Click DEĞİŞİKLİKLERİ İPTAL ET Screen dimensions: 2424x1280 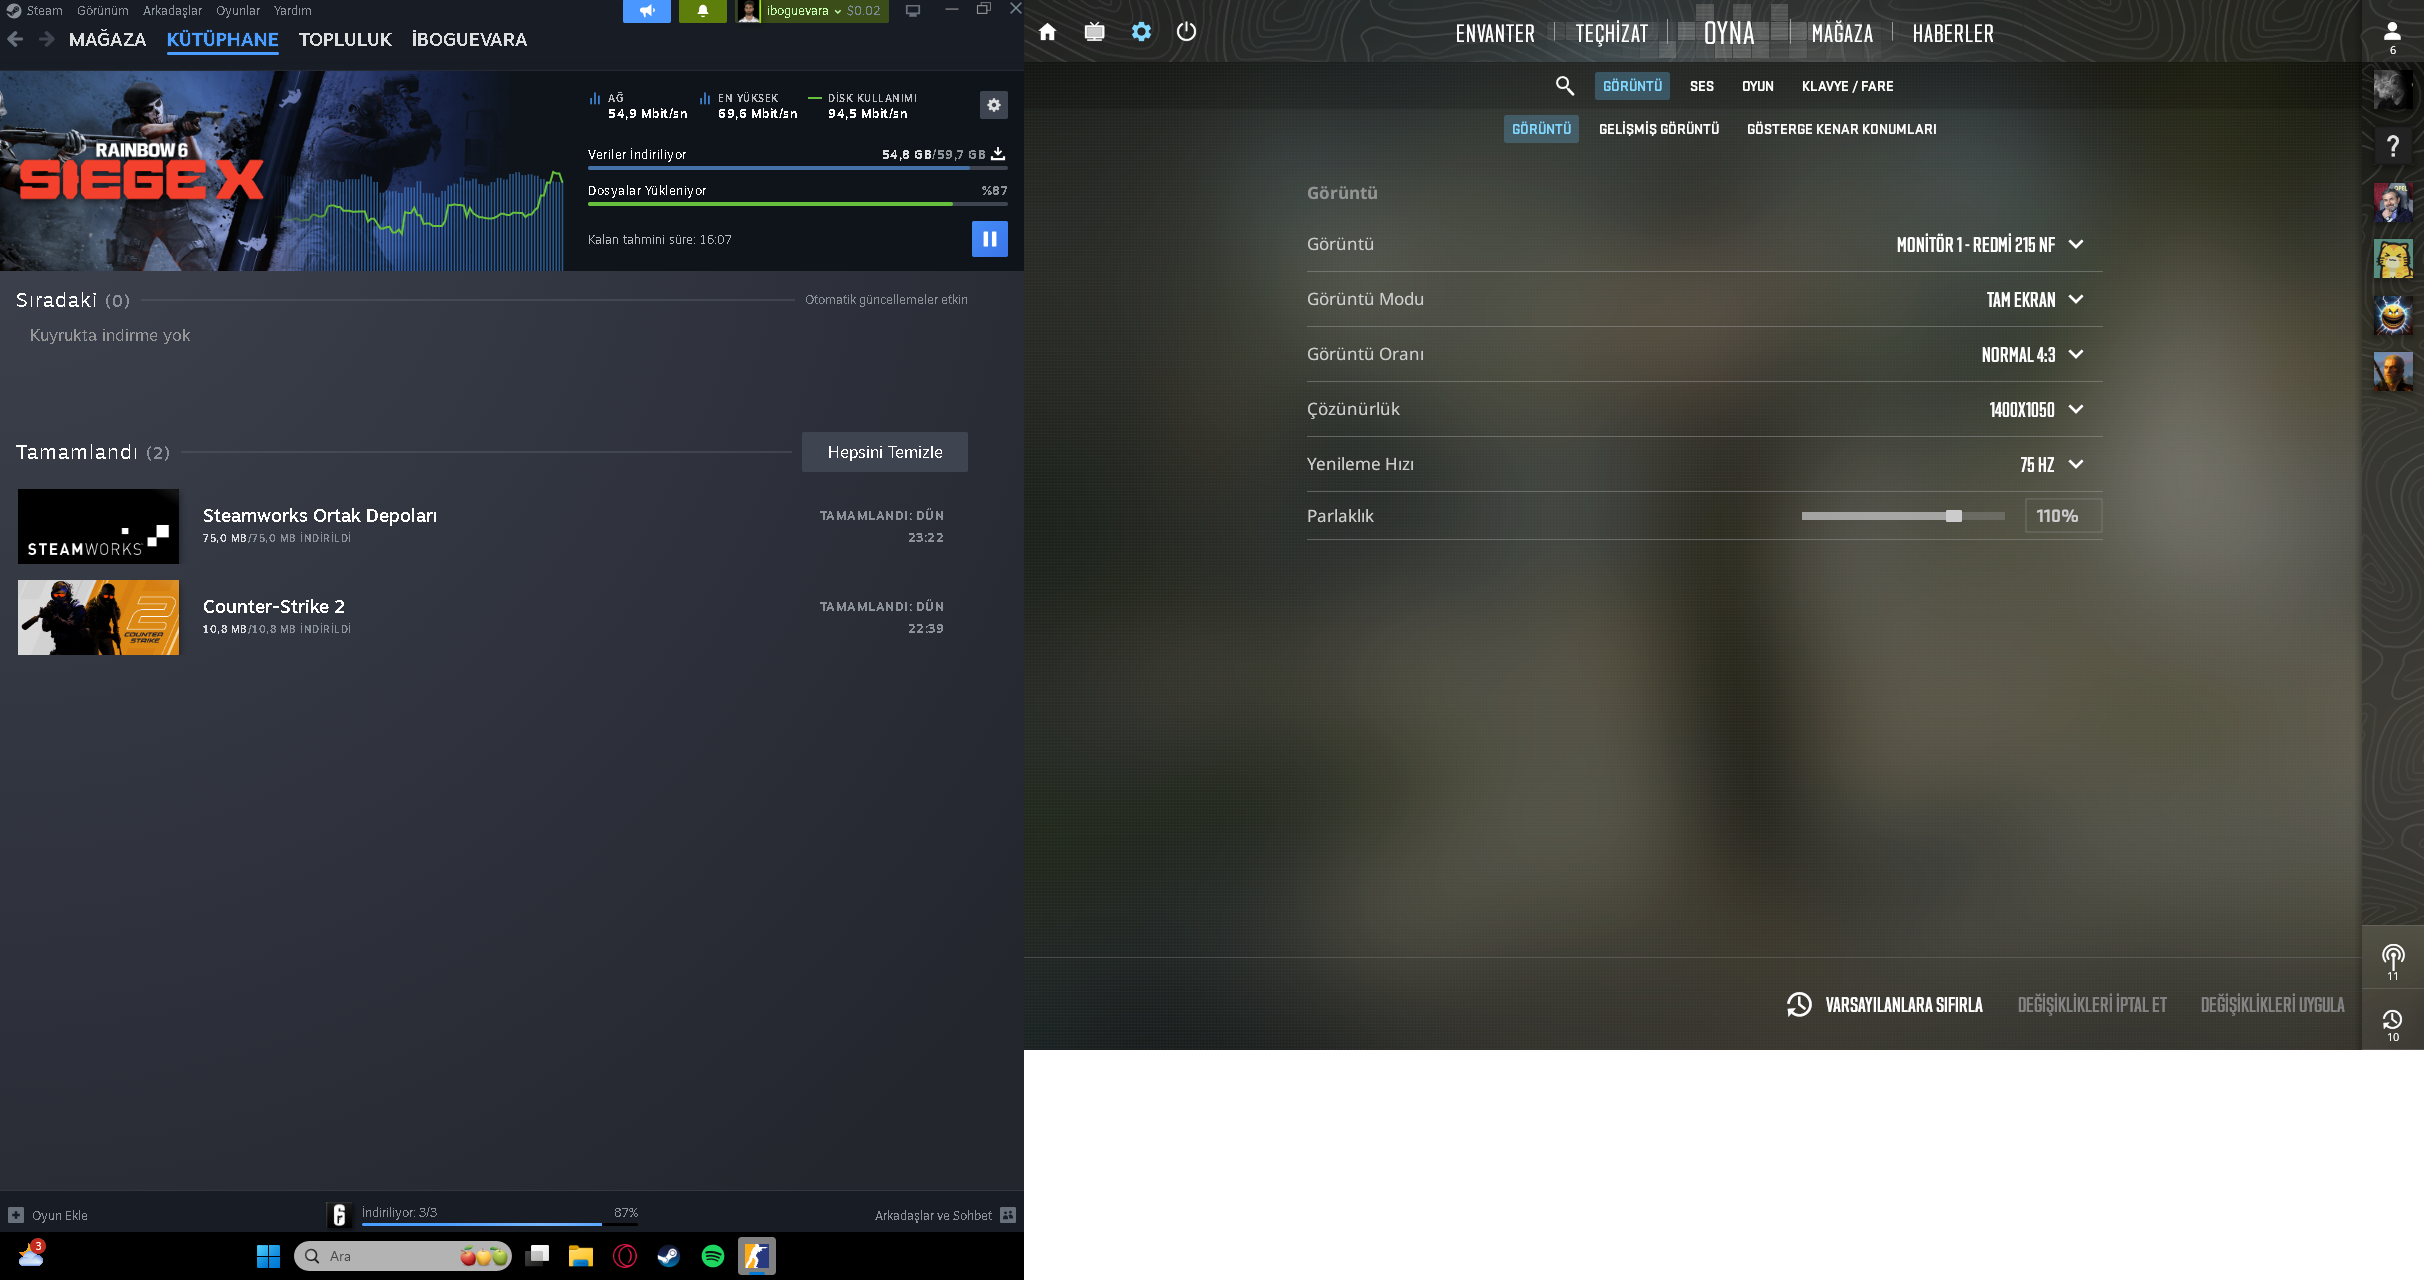tap(2092, 1005)
